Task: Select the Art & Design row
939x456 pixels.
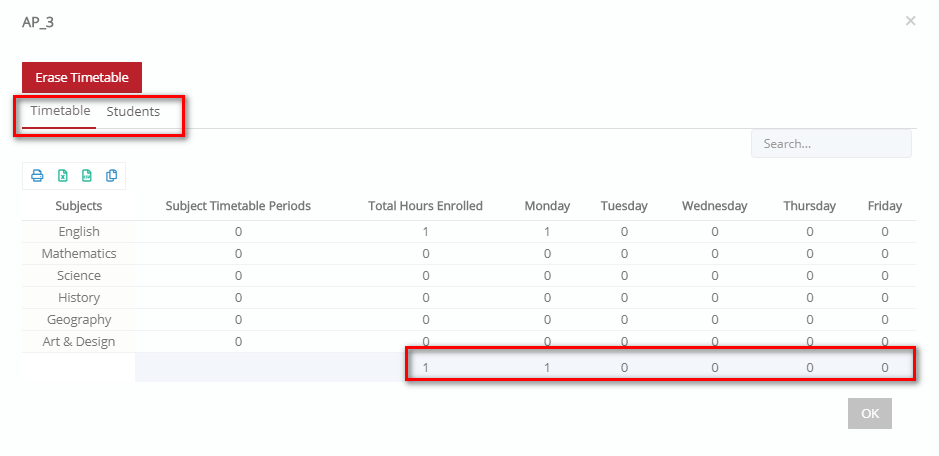Action: (x=469, y=342)
